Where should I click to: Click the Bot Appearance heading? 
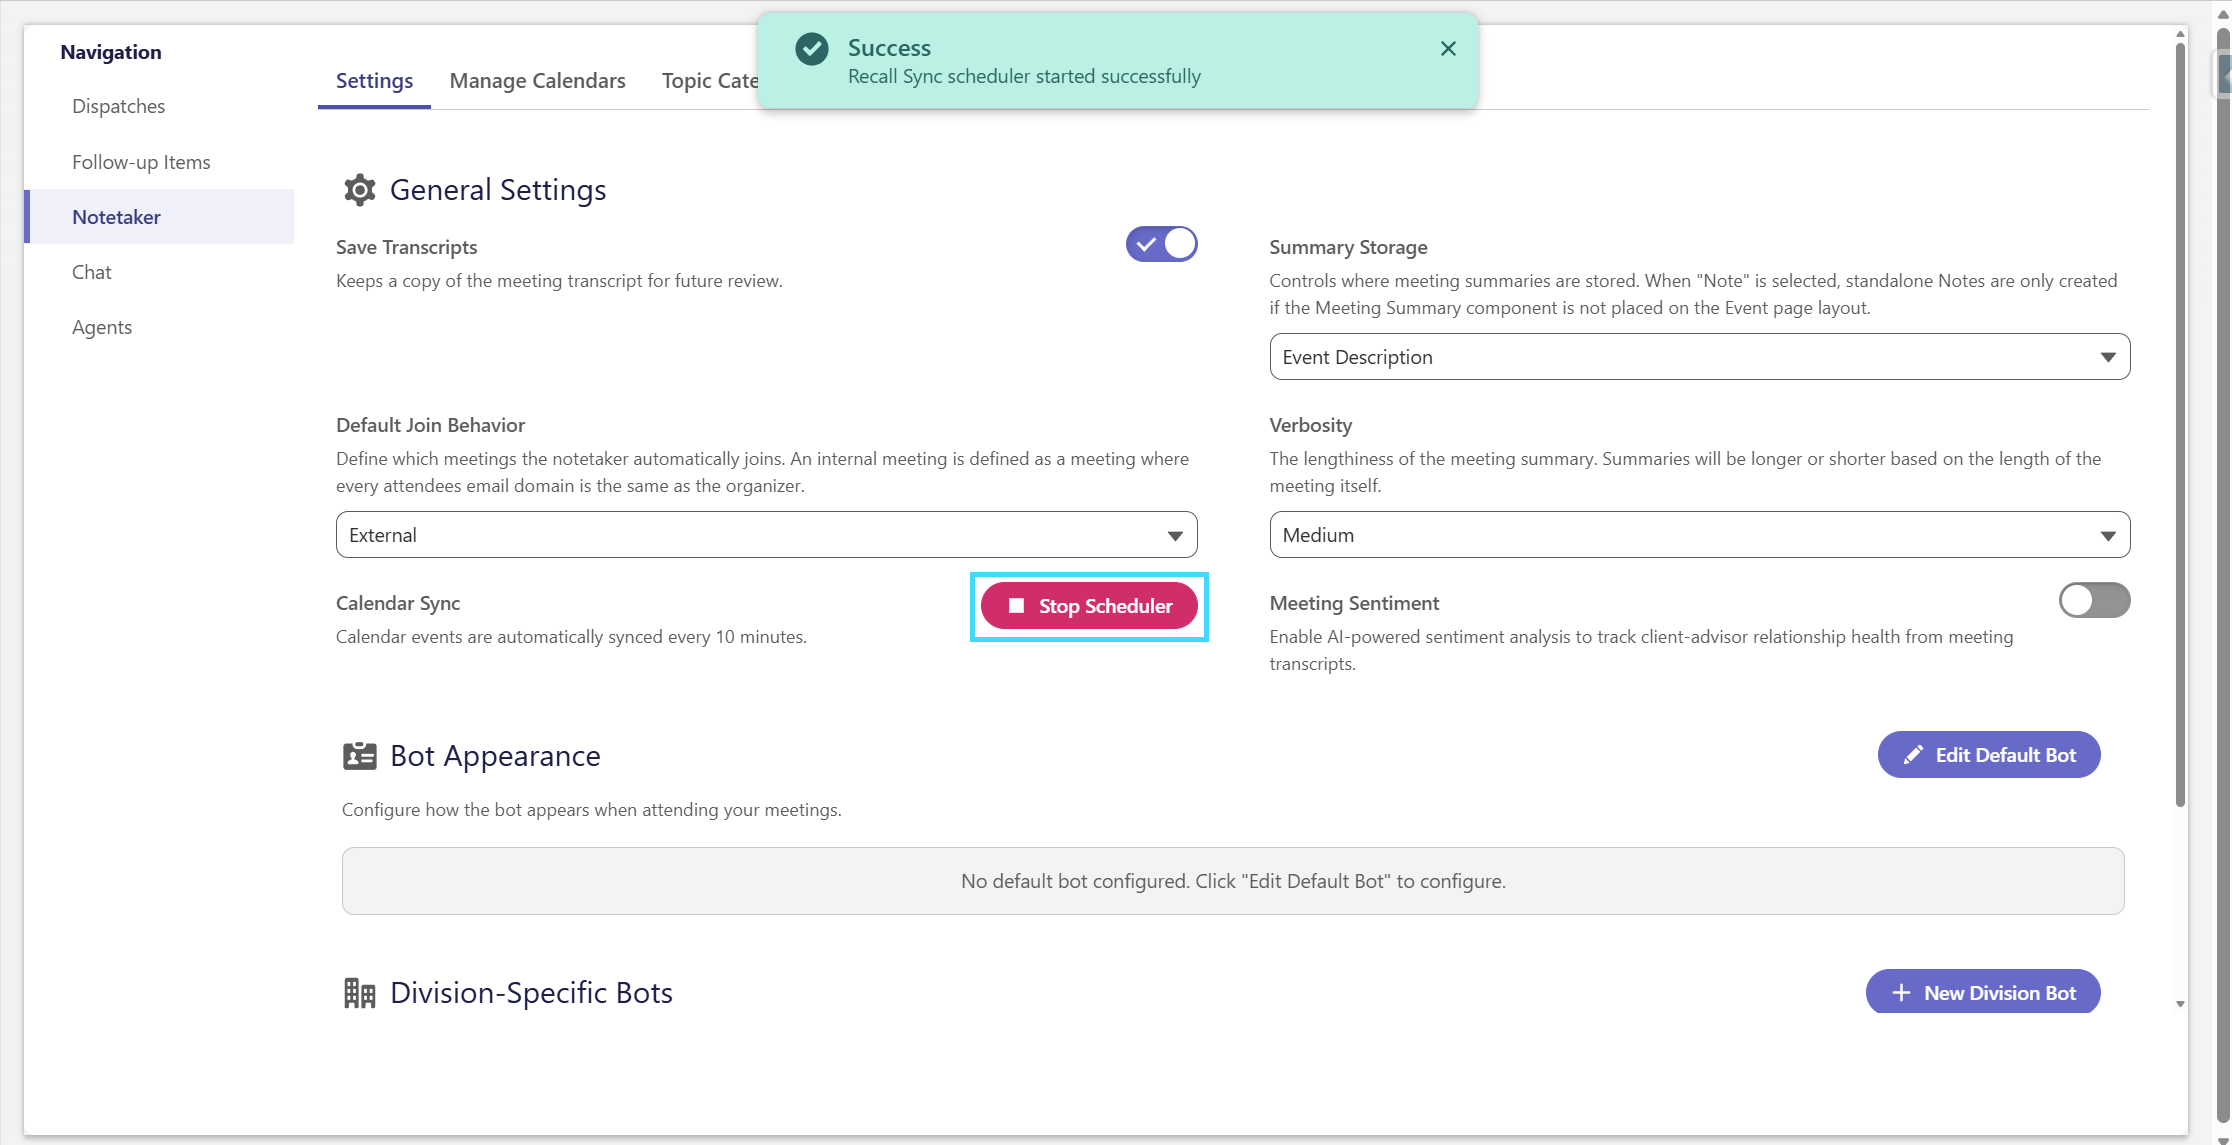495,756
